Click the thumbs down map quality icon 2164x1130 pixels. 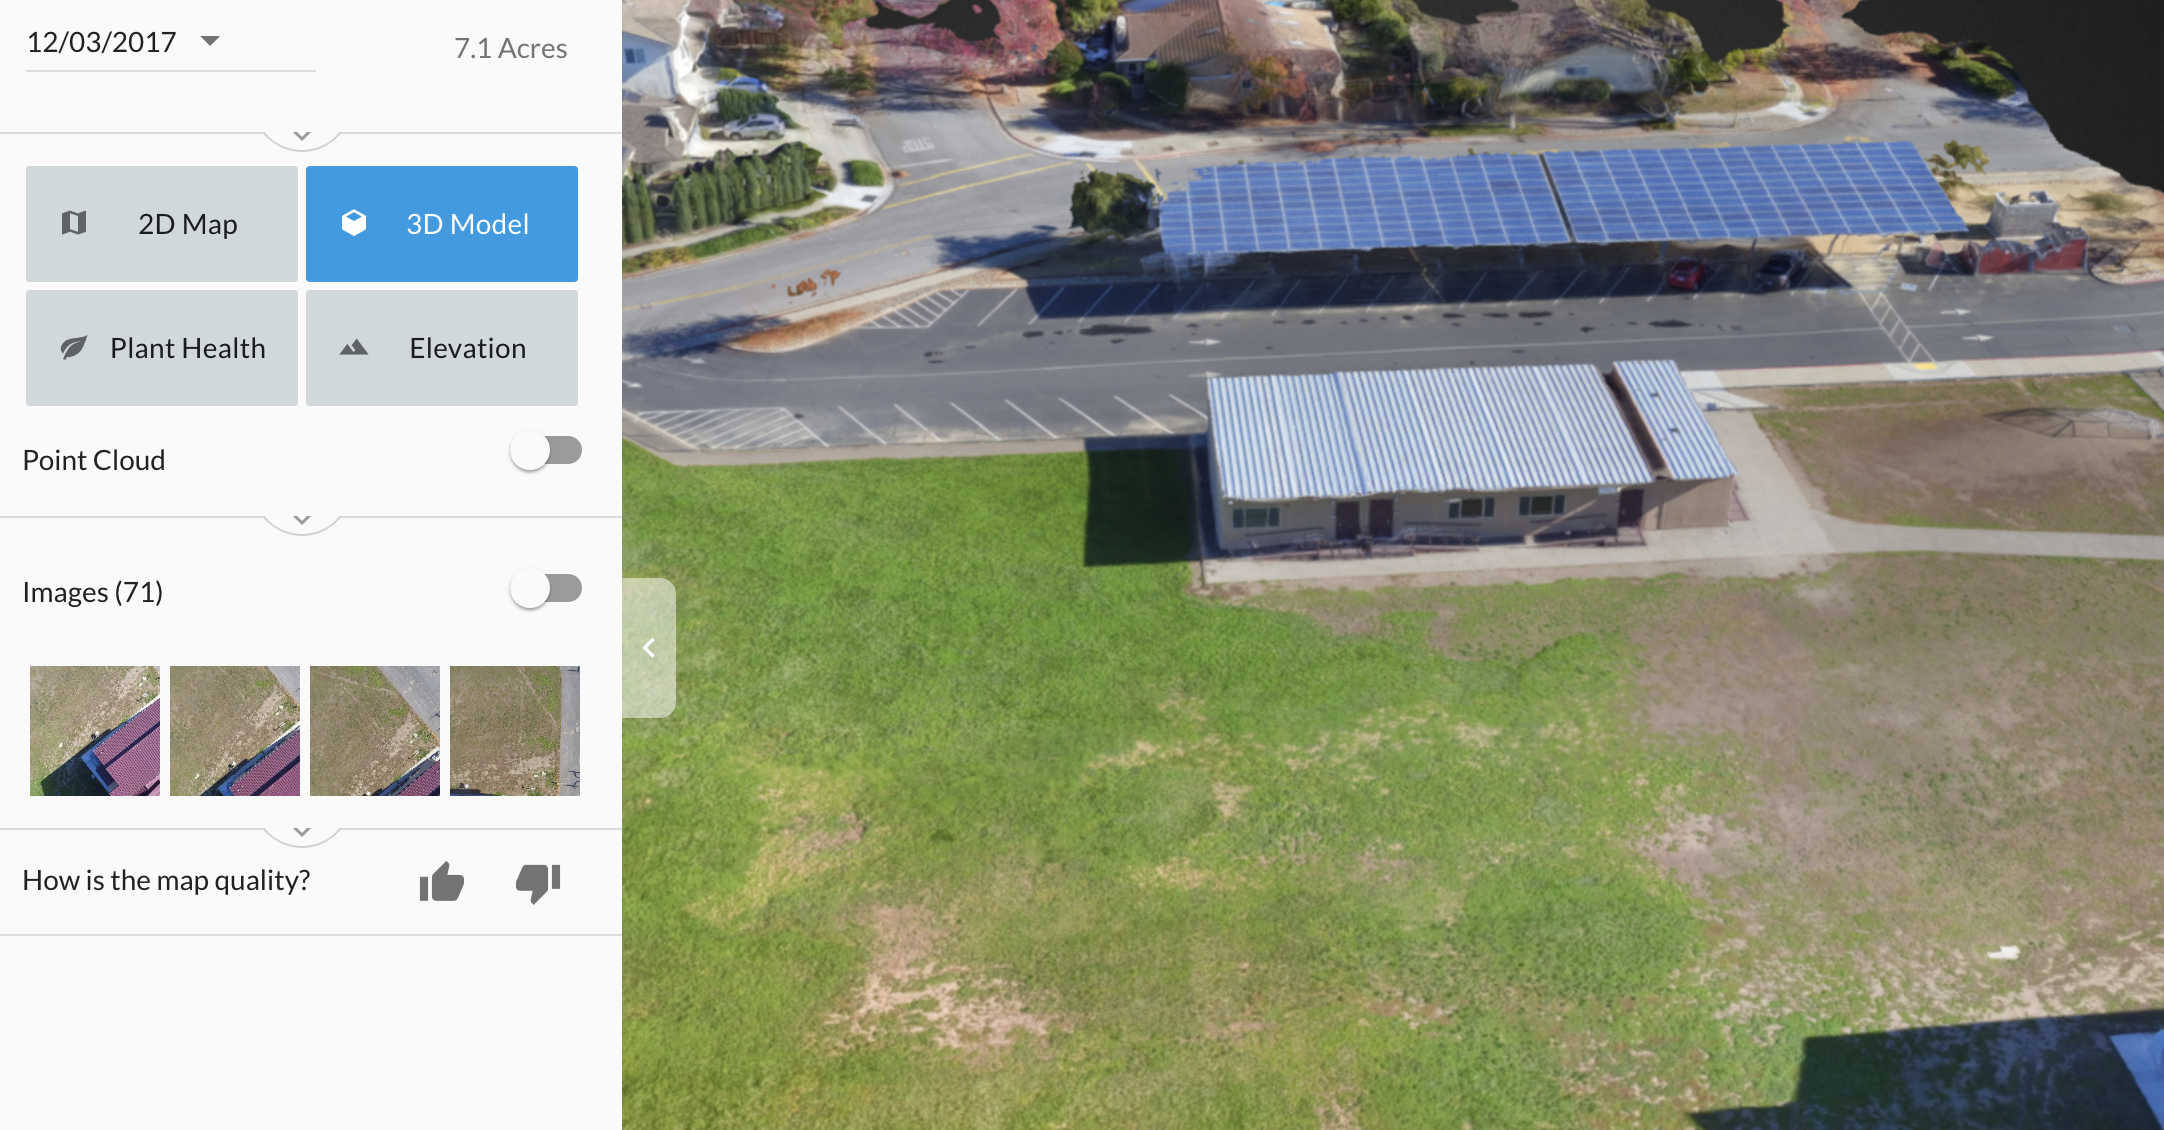click(x=538, y=882)
